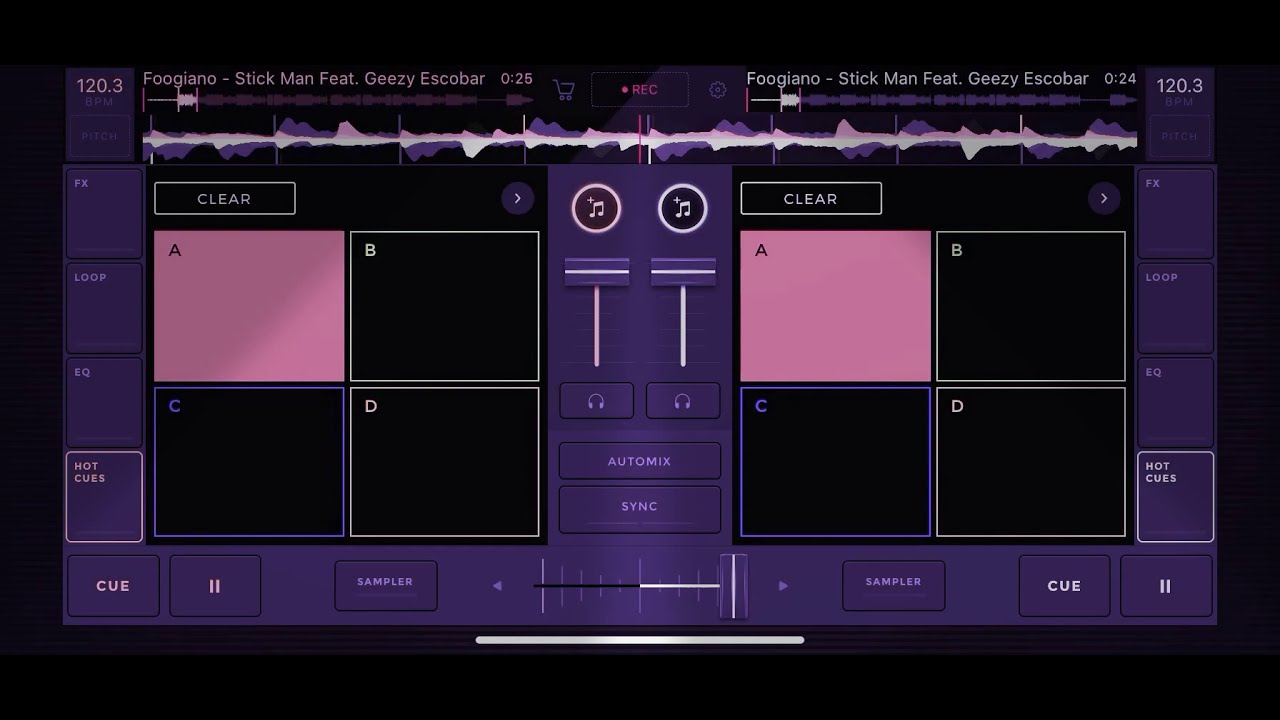Click left deck track overview waveform

[x=338, y=100]
